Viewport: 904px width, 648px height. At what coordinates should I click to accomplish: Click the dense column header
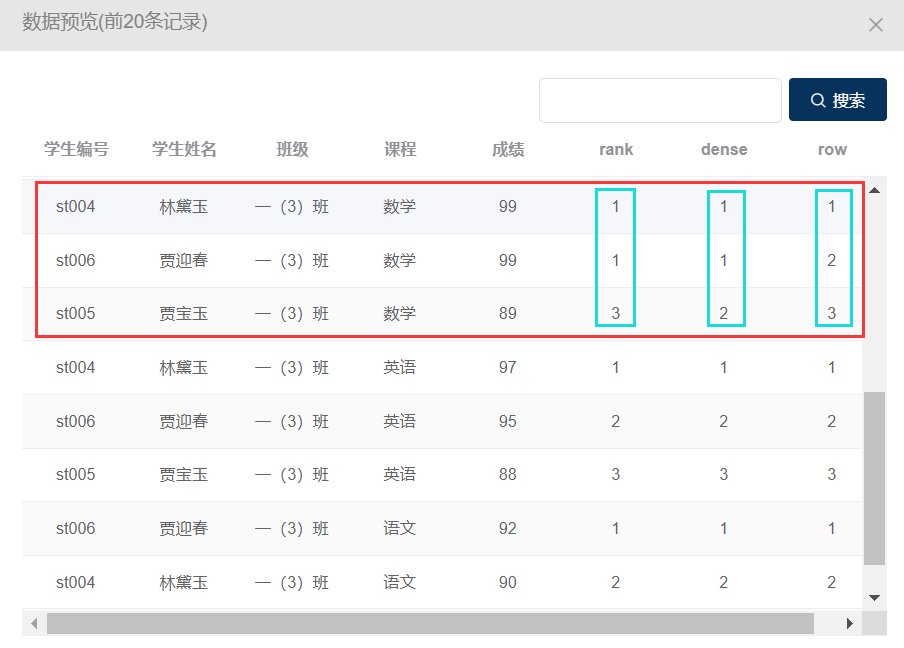[x=724, y=149]
